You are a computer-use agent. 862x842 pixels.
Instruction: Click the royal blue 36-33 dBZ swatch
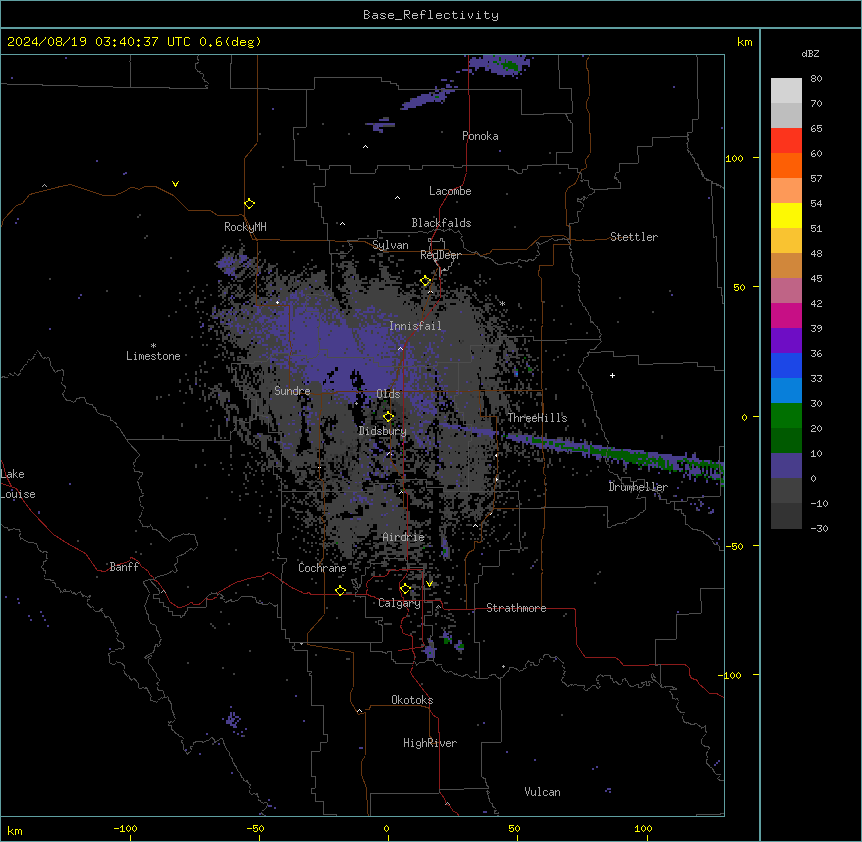pos(786,365)
